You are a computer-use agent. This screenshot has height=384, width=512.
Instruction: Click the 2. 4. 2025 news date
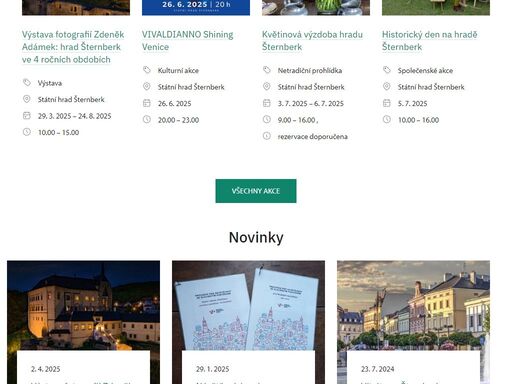[46, 369]
